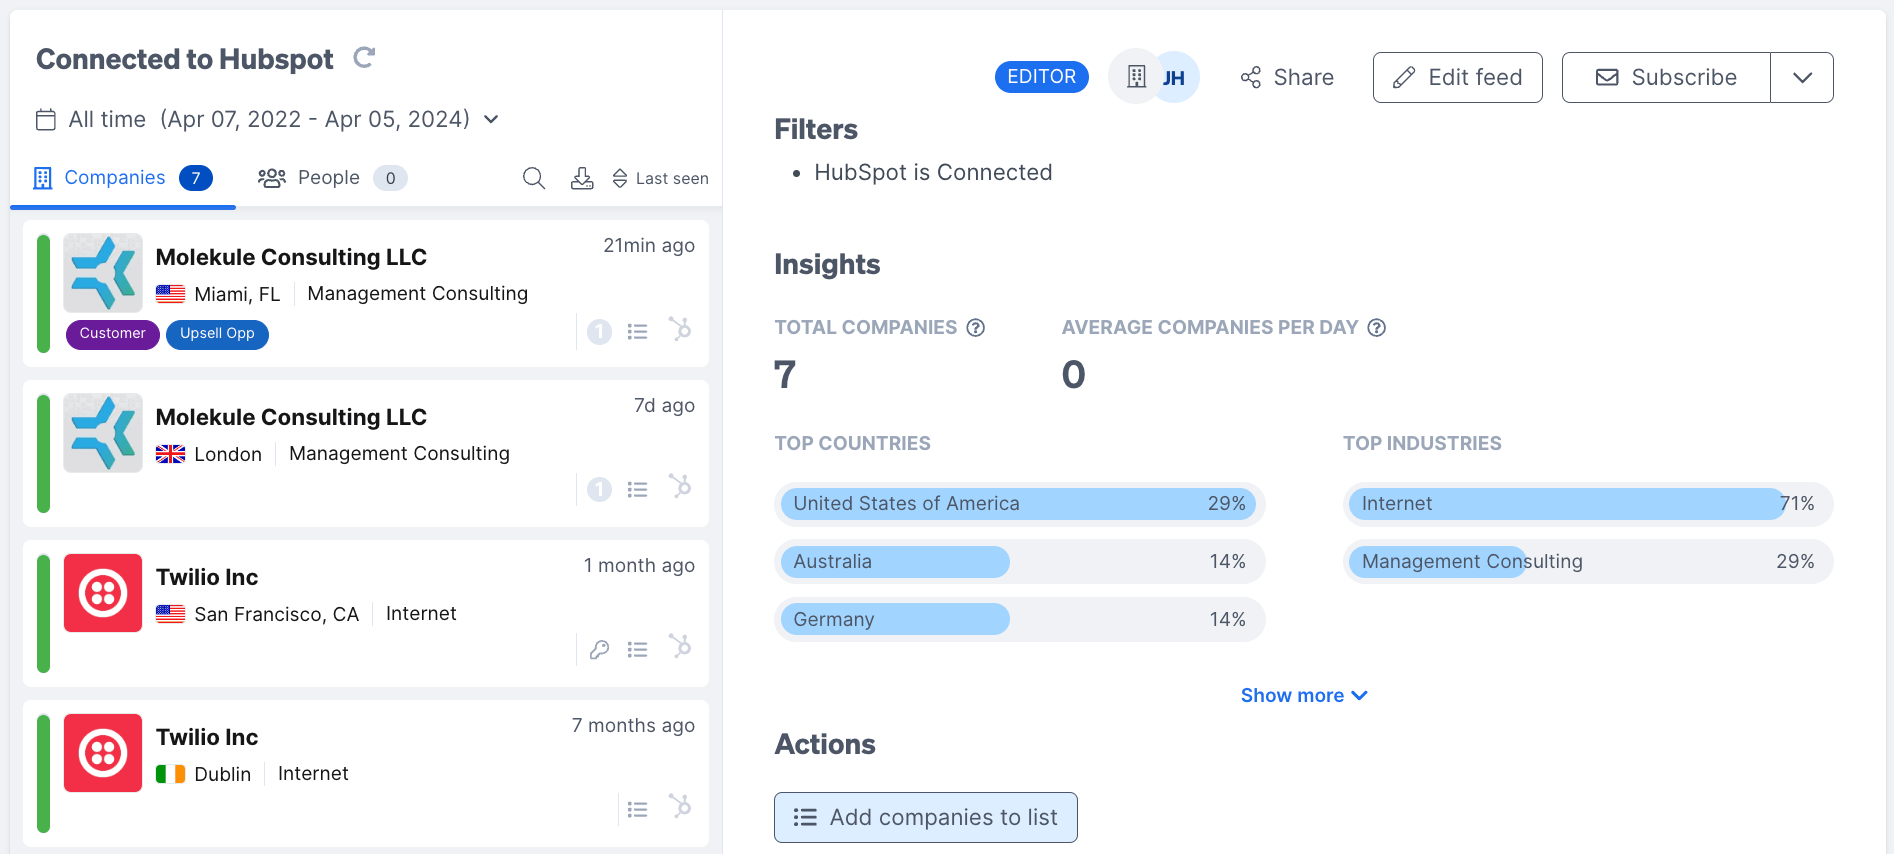Open the All time date range dropdown
This screenshot has height=854, width=1894.
click(x=267, y=120)
